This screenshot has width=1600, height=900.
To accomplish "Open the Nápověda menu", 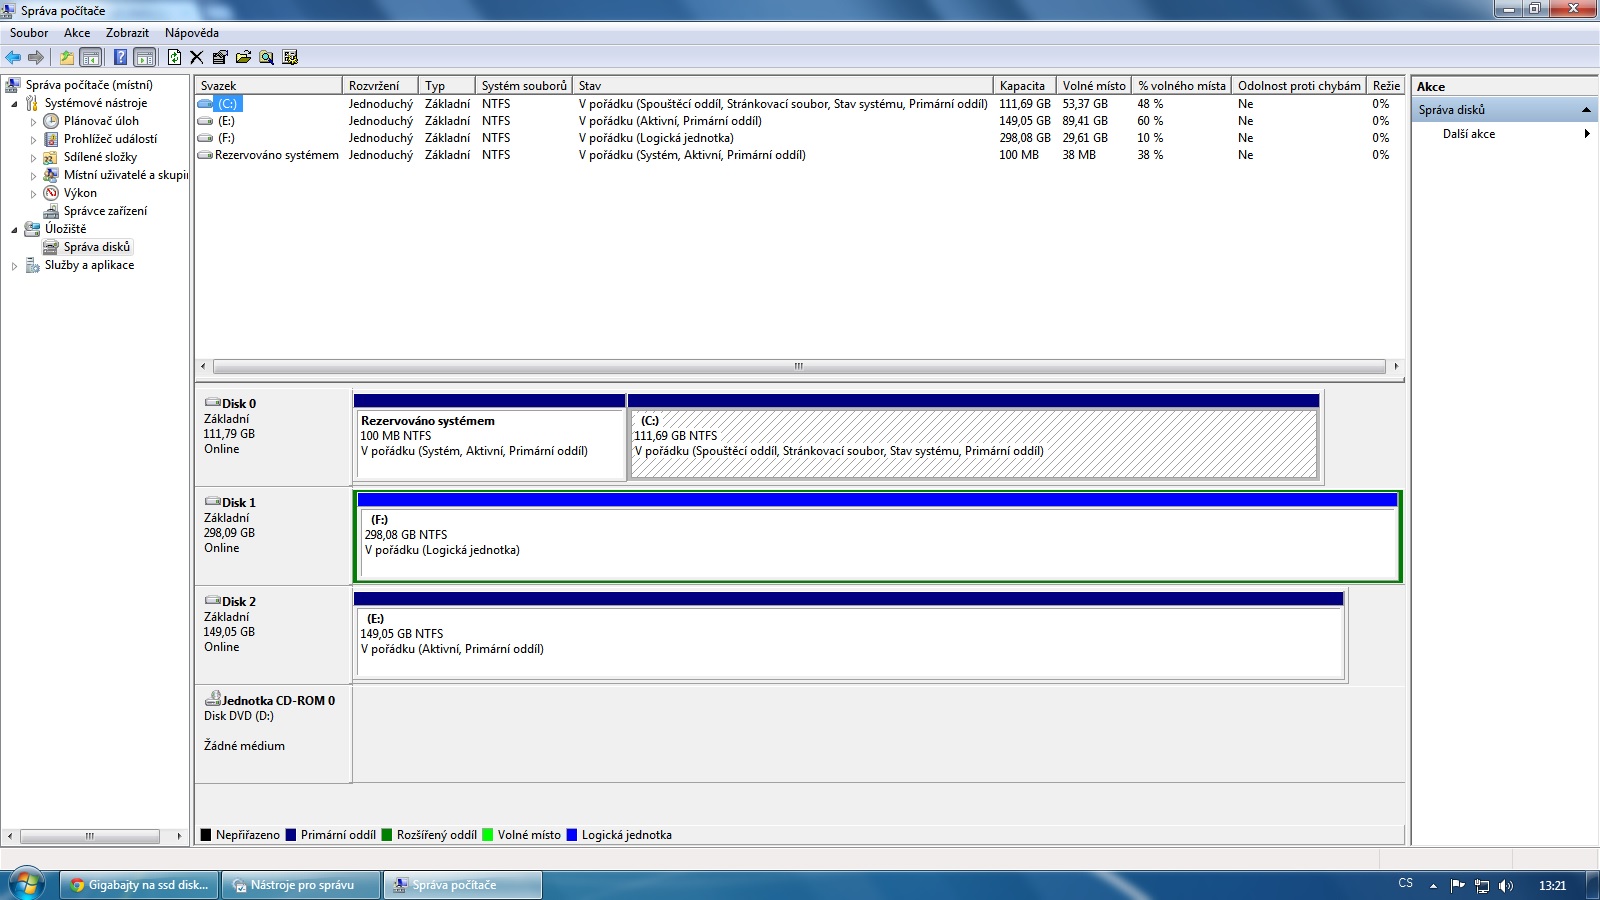I will coord(192,33).
